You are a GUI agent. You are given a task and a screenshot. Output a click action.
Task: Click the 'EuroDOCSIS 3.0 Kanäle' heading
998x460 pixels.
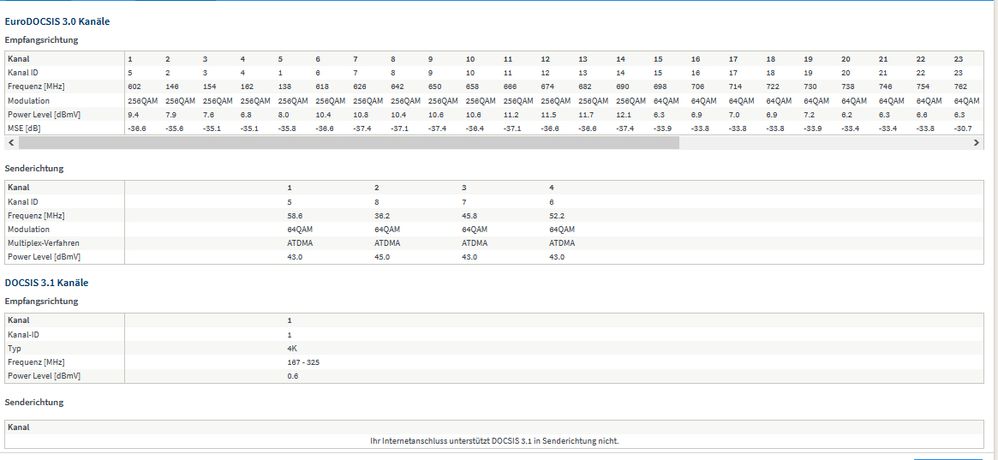(57, 22)
